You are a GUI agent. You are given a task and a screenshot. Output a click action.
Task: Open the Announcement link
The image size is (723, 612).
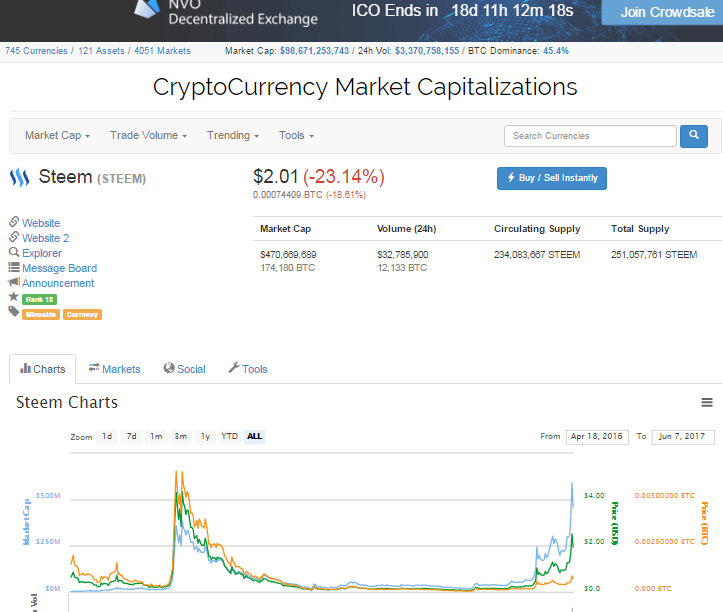click(x=58, y=283)
